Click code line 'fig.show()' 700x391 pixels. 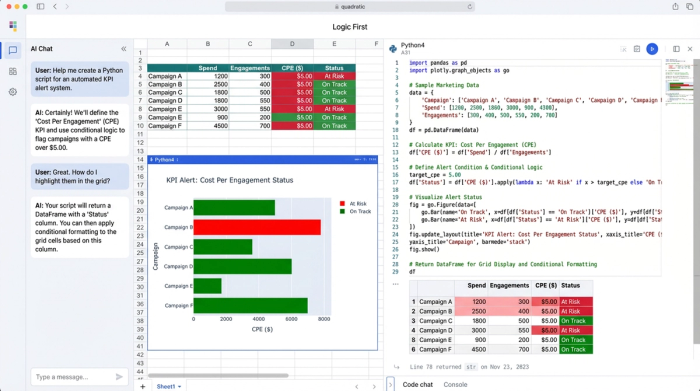coord(424,250)
